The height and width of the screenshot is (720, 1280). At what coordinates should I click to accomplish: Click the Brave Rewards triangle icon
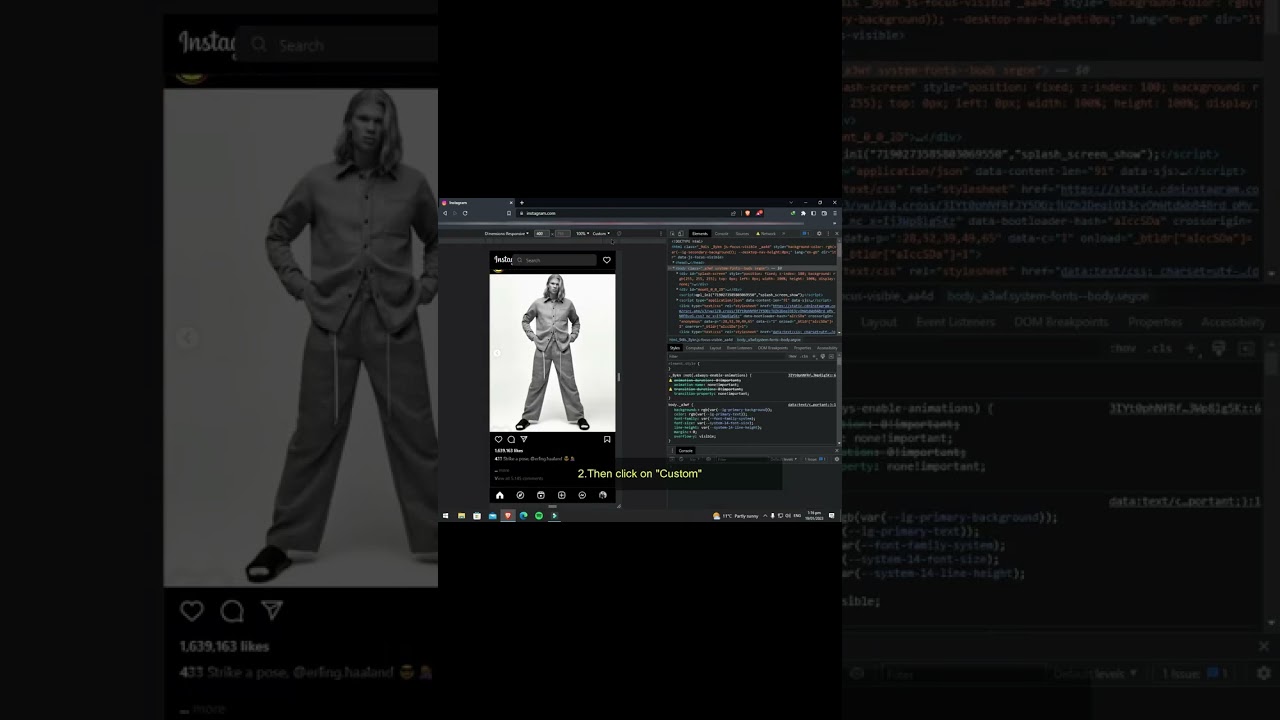tap(759, 213)
